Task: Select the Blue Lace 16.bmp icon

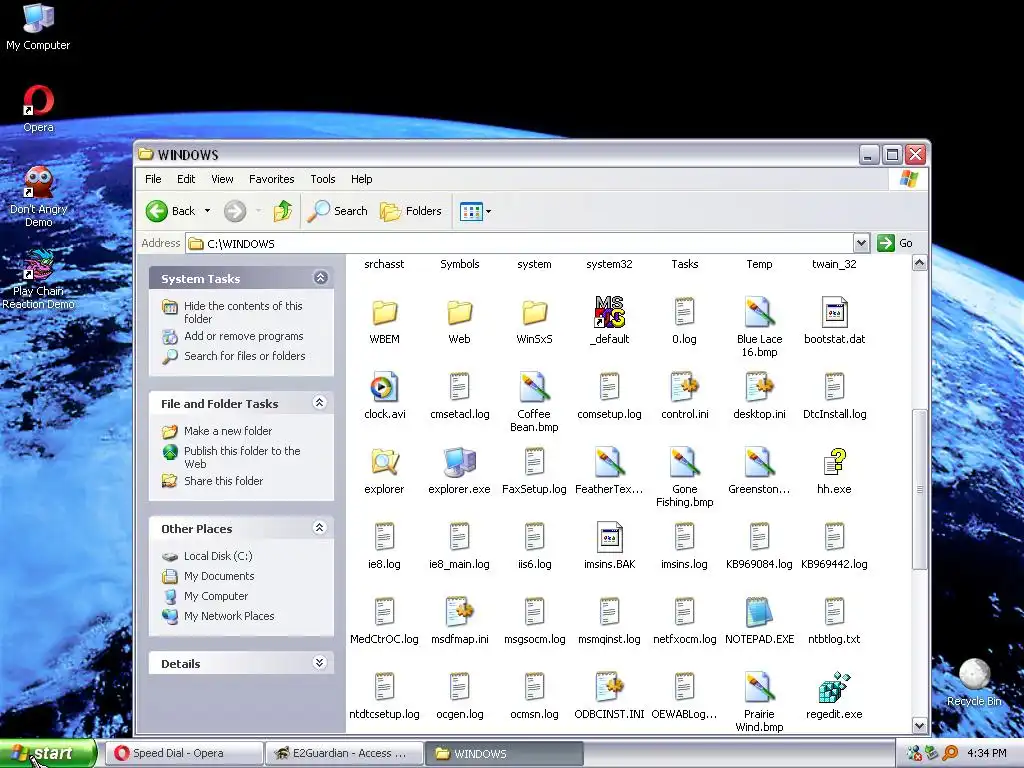Action: [x=760, y=312]
